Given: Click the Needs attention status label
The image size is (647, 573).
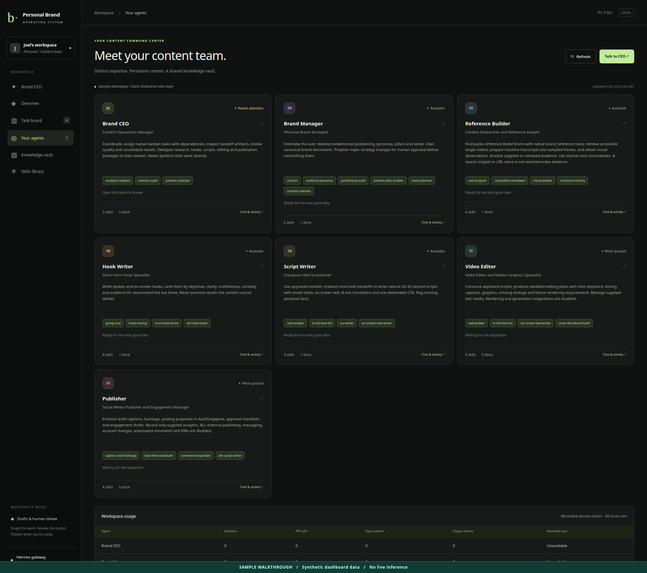Looking at the screenshot, I should 249,108.
